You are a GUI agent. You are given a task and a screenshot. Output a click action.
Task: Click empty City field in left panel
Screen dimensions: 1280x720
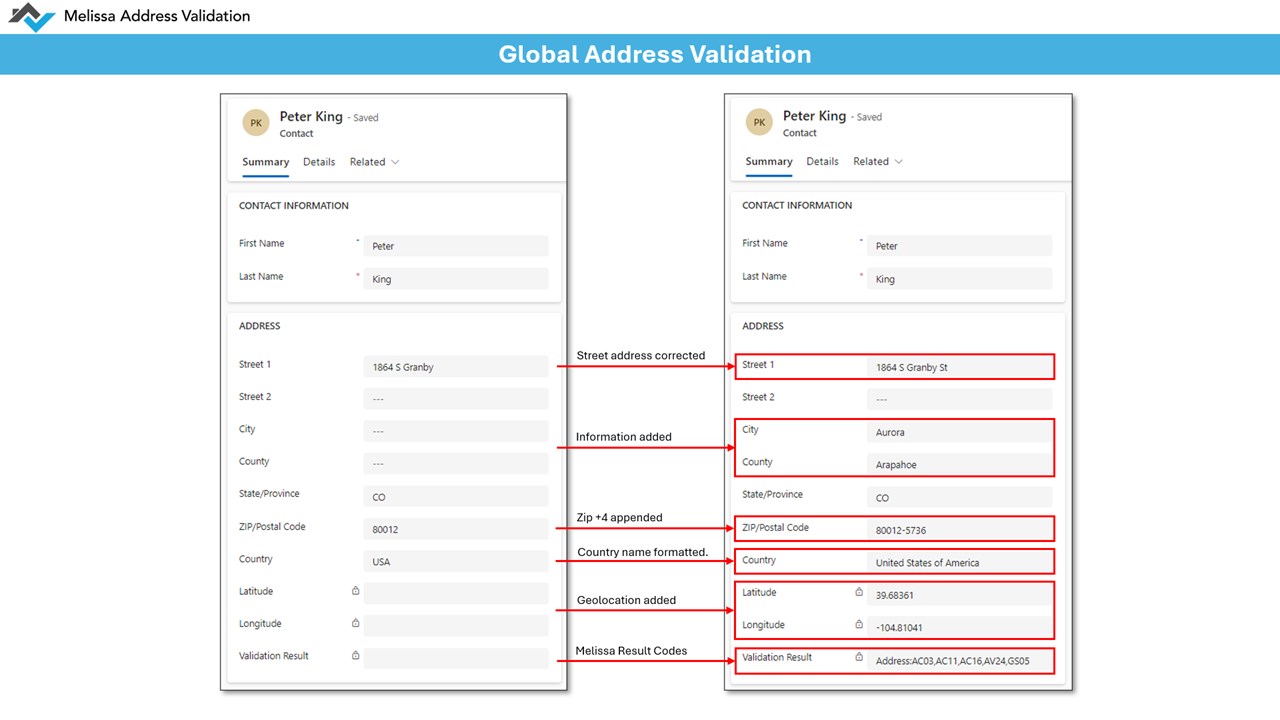pyautogui.click(x=456, y=431)
